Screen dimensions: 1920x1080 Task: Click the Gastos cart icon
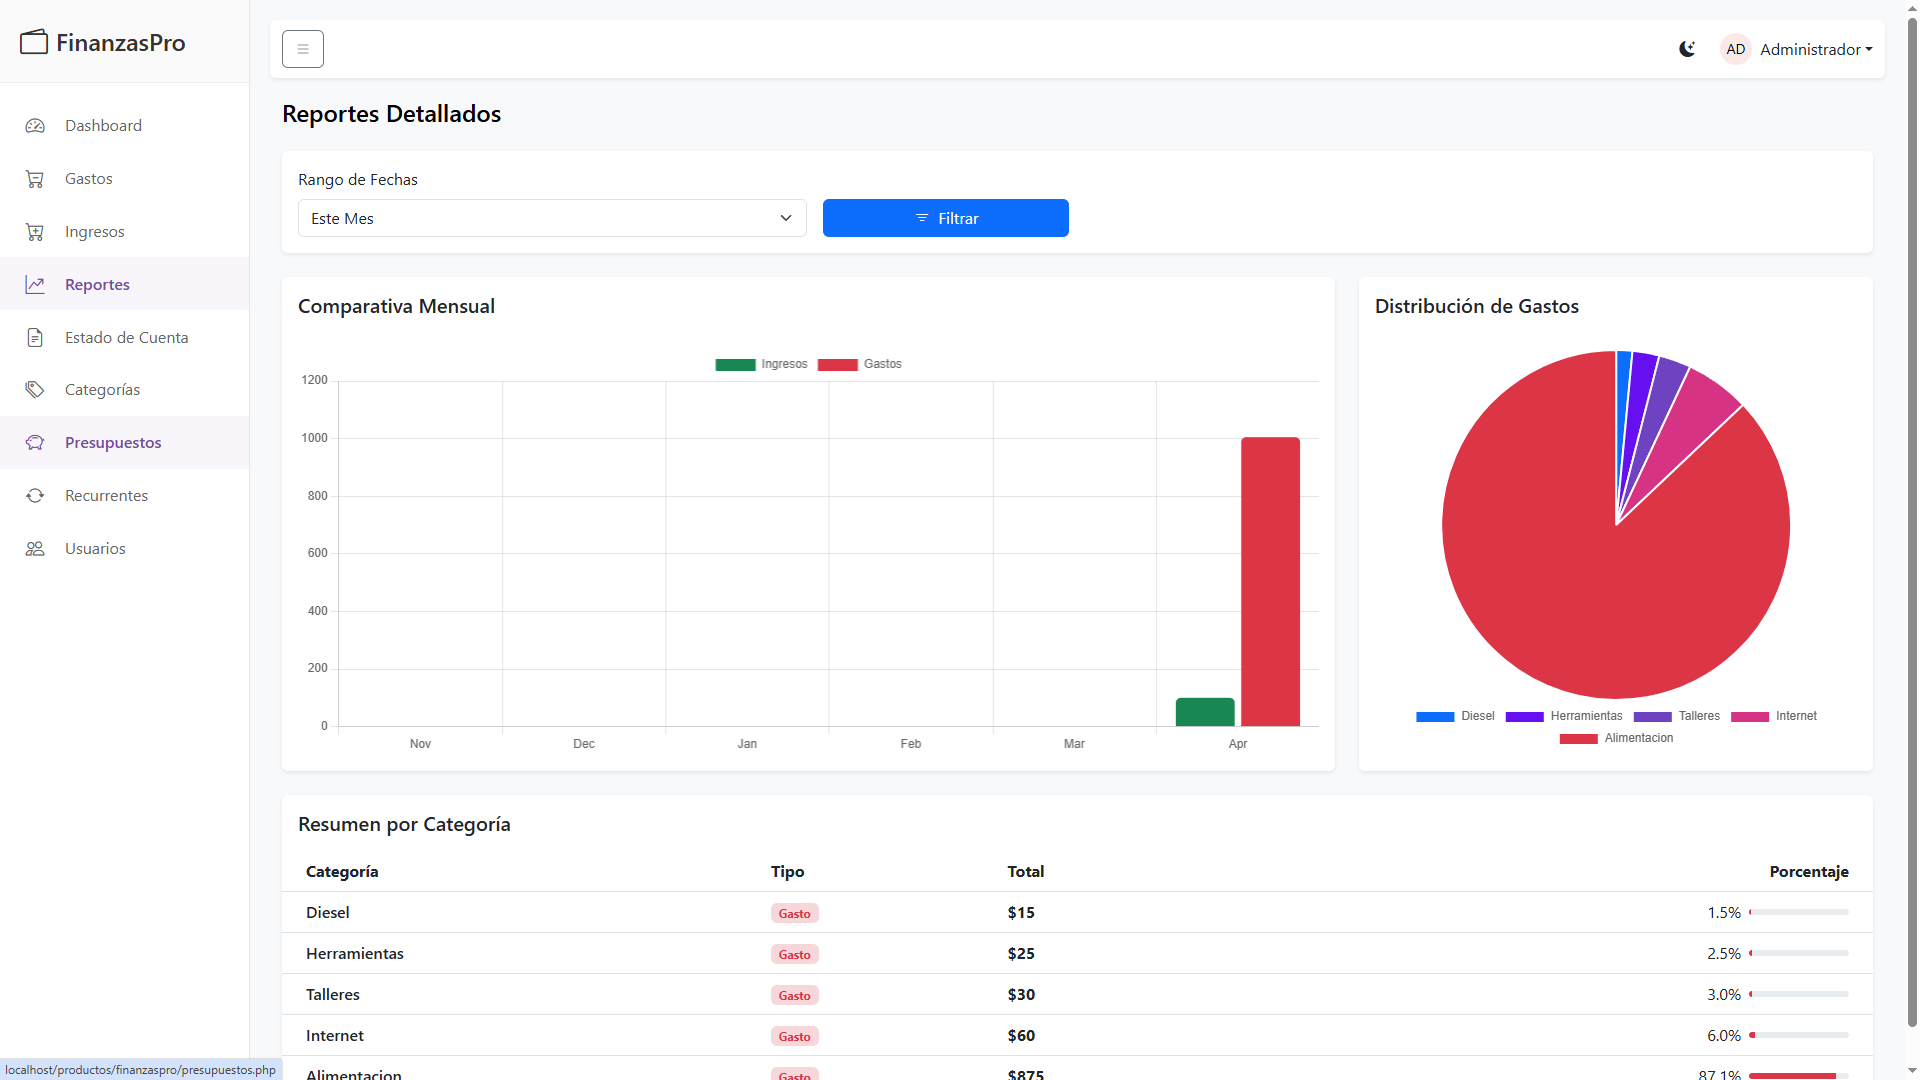point(35,179)
